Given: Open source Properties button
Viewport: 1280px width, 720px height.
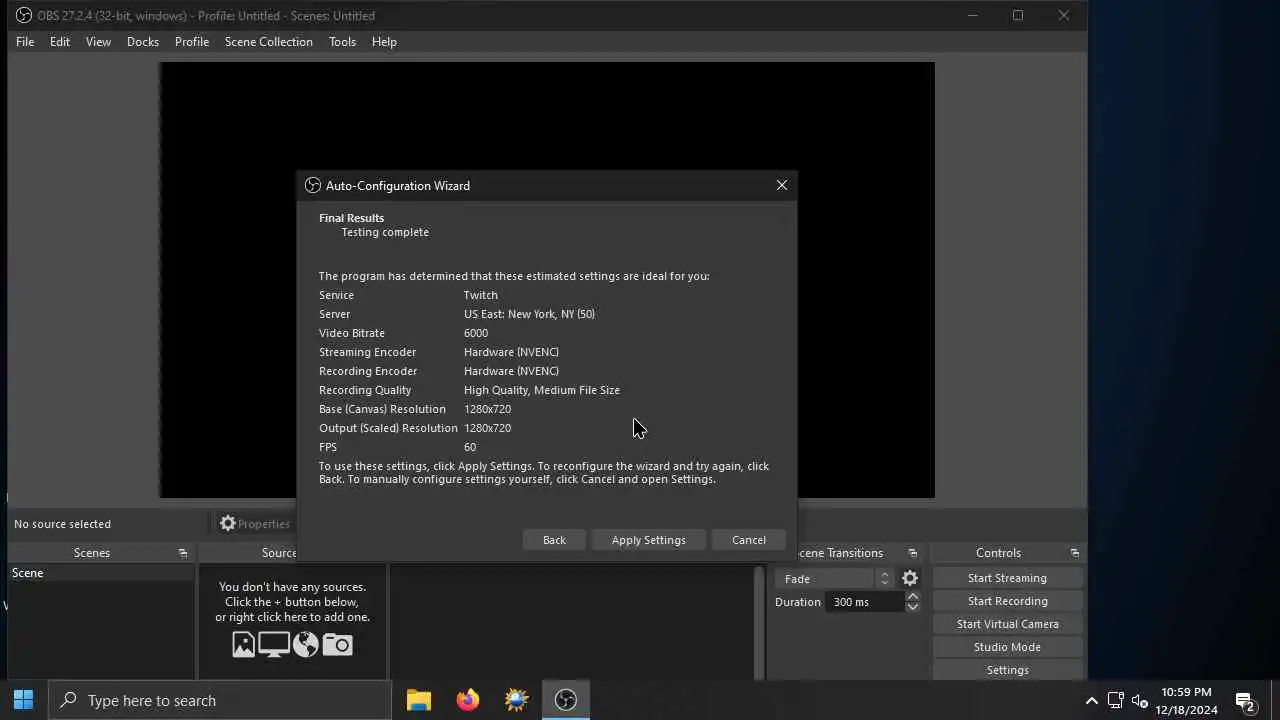Looking at the screenshot, I should click(255, 524).
